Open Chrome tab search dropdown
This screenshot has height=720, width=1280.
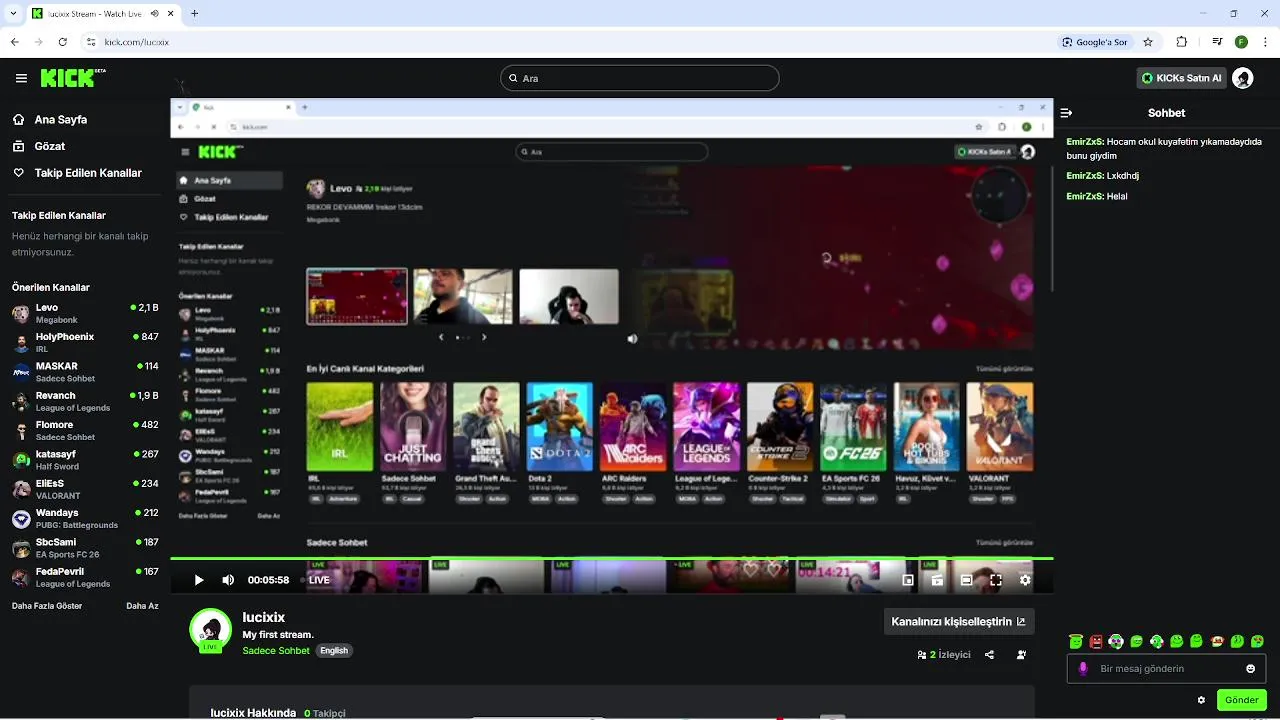[11, 13]
